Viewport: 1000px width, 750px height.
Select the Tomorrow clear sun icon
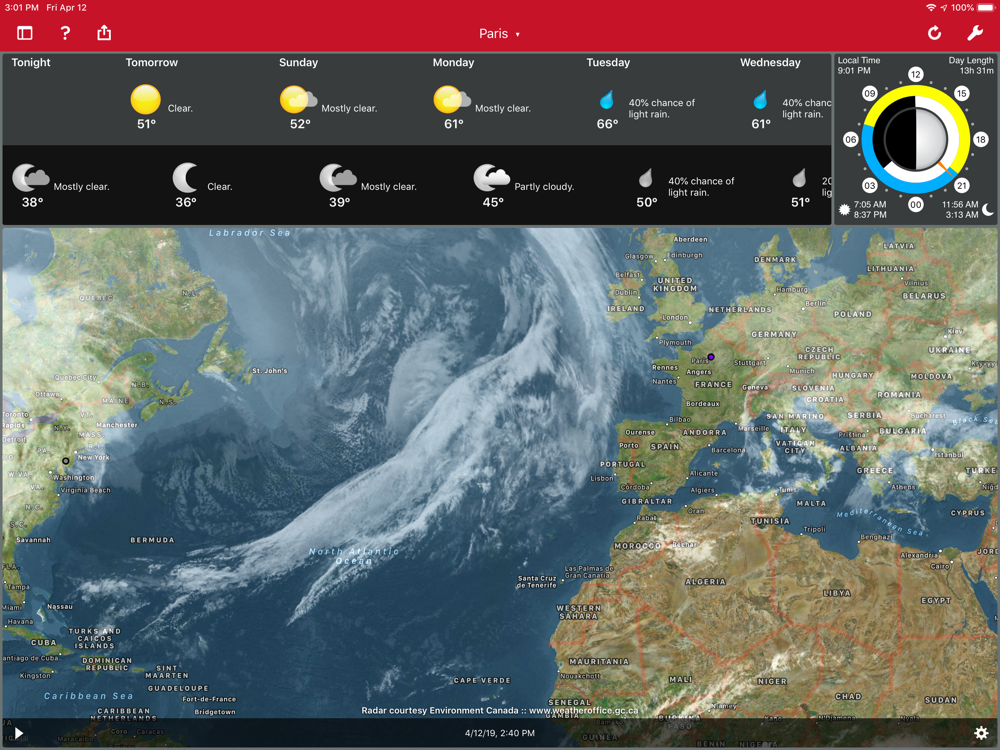tap(145, 100)
